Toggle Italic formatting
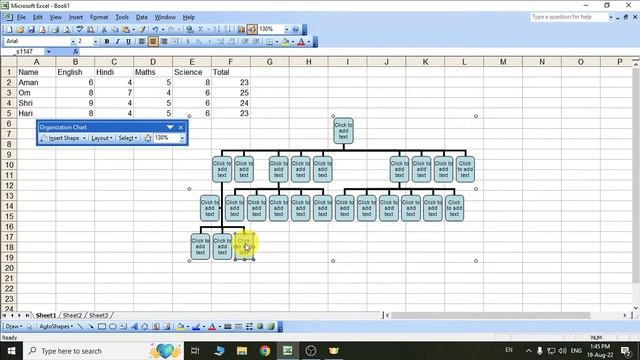 pyautogui.click(x=118, y=41)
